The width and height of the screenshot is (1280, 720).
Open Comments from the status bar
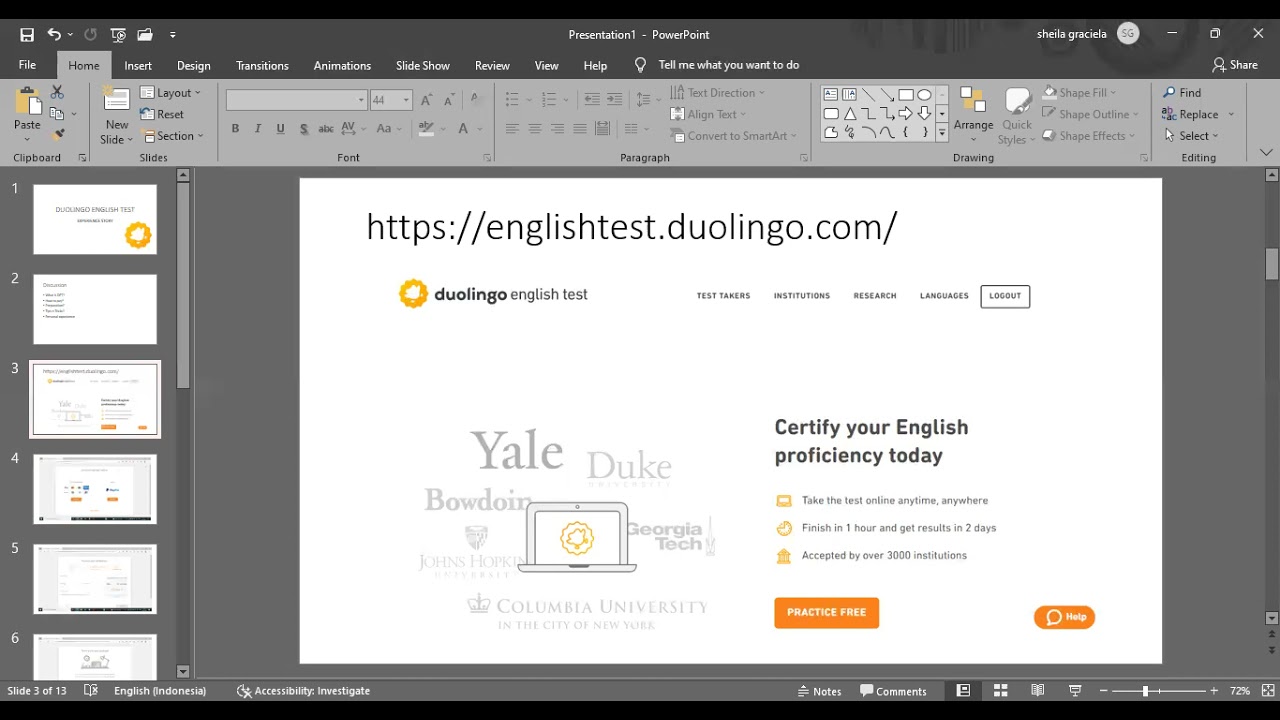click(x=893, y=691)
